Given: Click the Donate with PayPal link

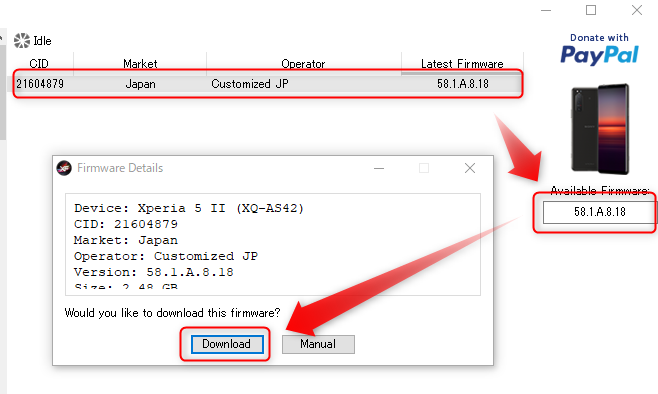Looking at the screenshot, I should click(x=599, y=49).
